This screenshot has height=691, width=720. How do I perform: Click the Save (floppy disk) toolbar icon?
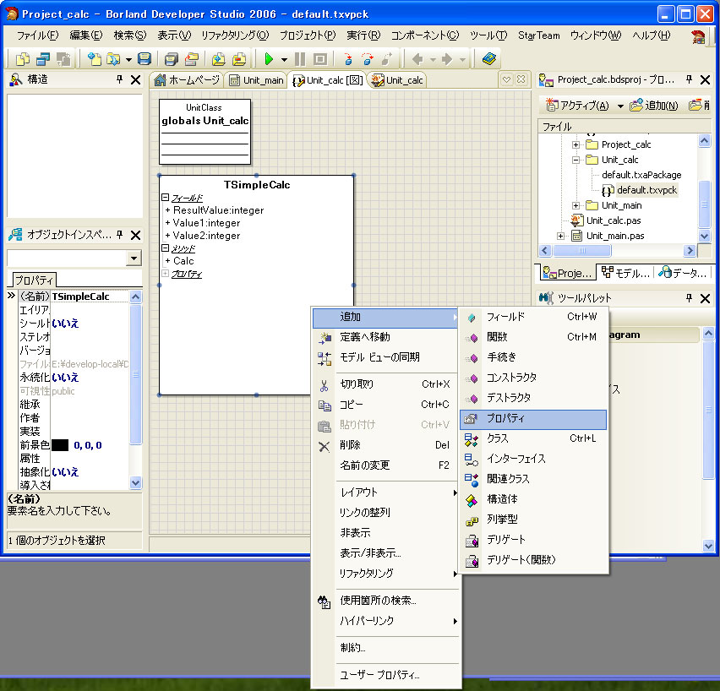(145, 59)
